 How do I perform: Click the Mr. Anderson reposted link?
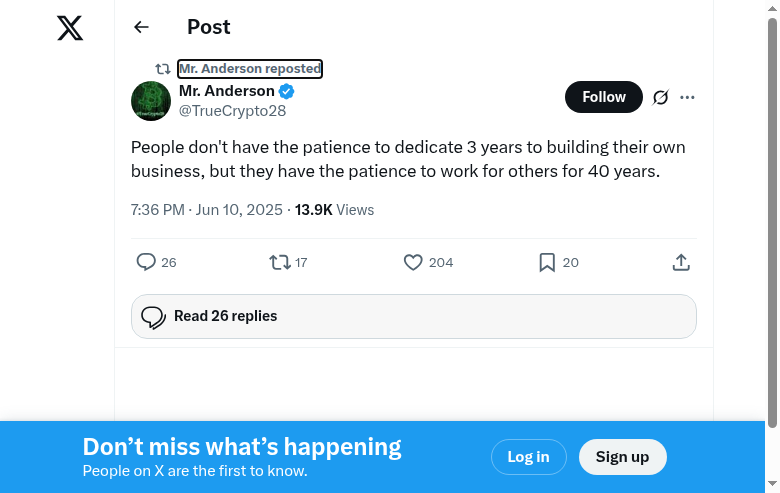click(250, 69)
